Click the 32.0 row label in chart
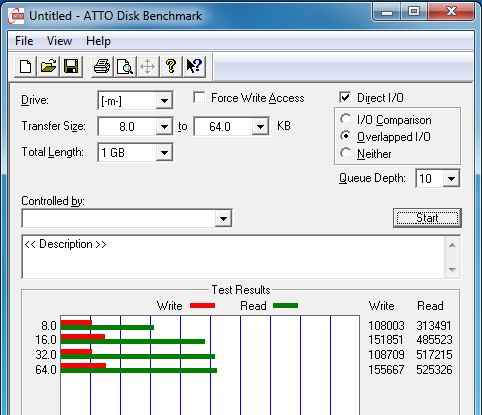The height and width of the screenshot is (415, 482). coord(46,355)
